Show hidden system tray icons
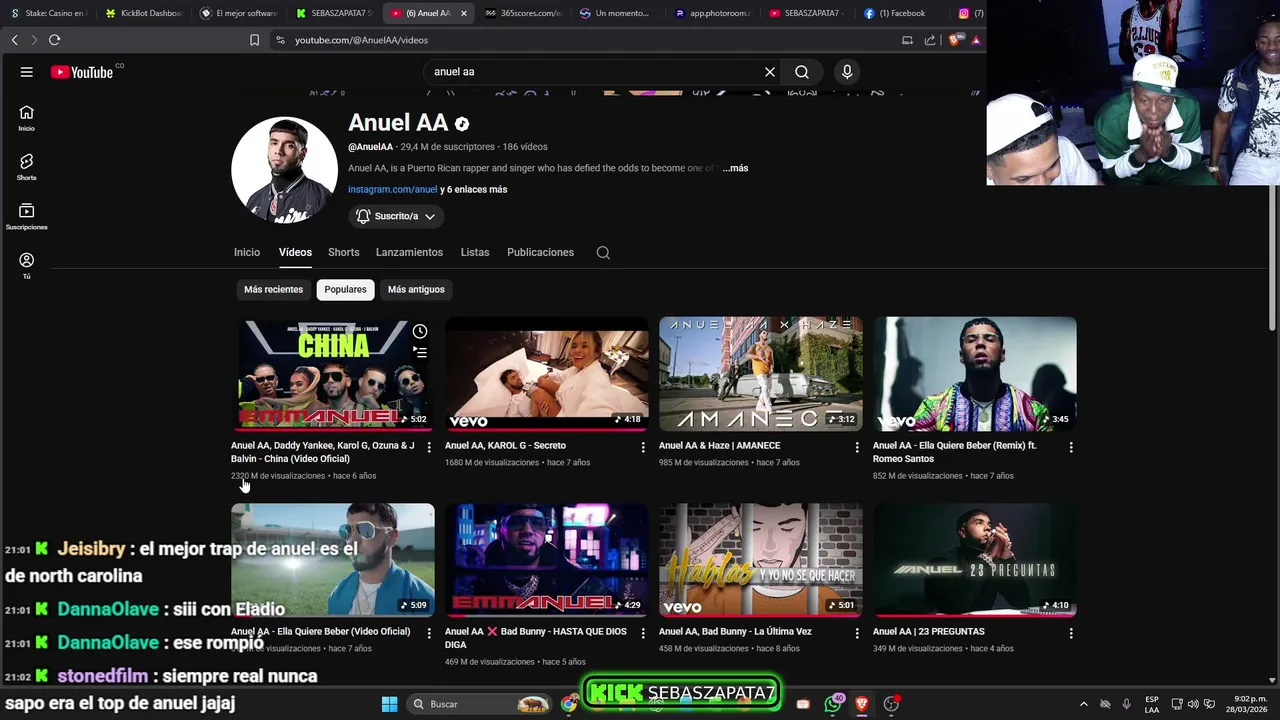 1083,704
